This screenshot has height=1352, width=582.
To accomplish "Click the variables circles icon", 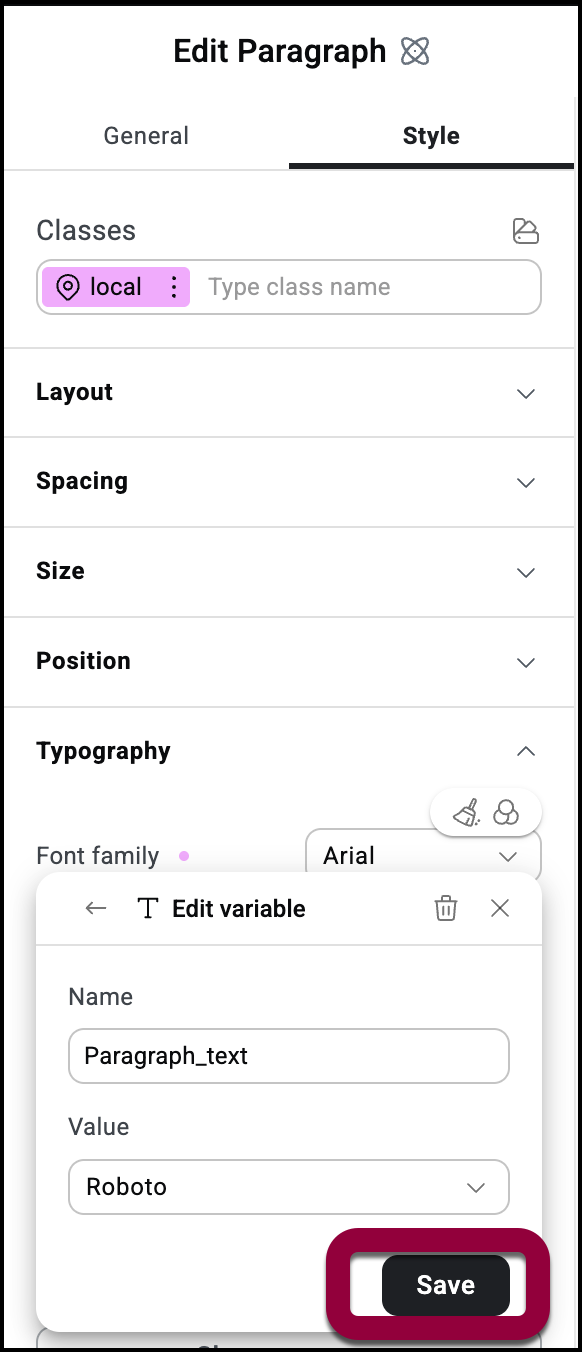I will 506,812.
